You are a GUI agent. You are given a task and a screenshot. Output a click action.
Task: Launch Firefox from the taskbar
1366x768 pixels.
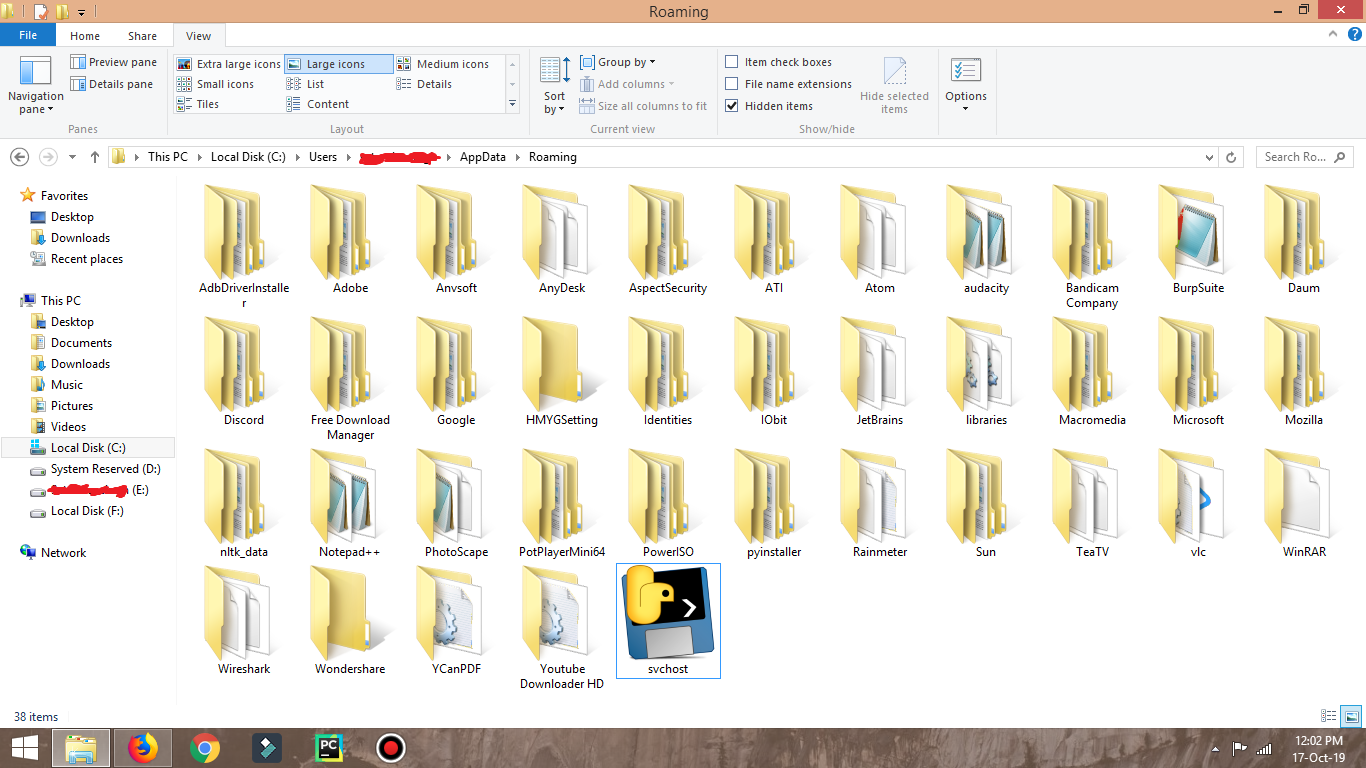click(143, 747)
